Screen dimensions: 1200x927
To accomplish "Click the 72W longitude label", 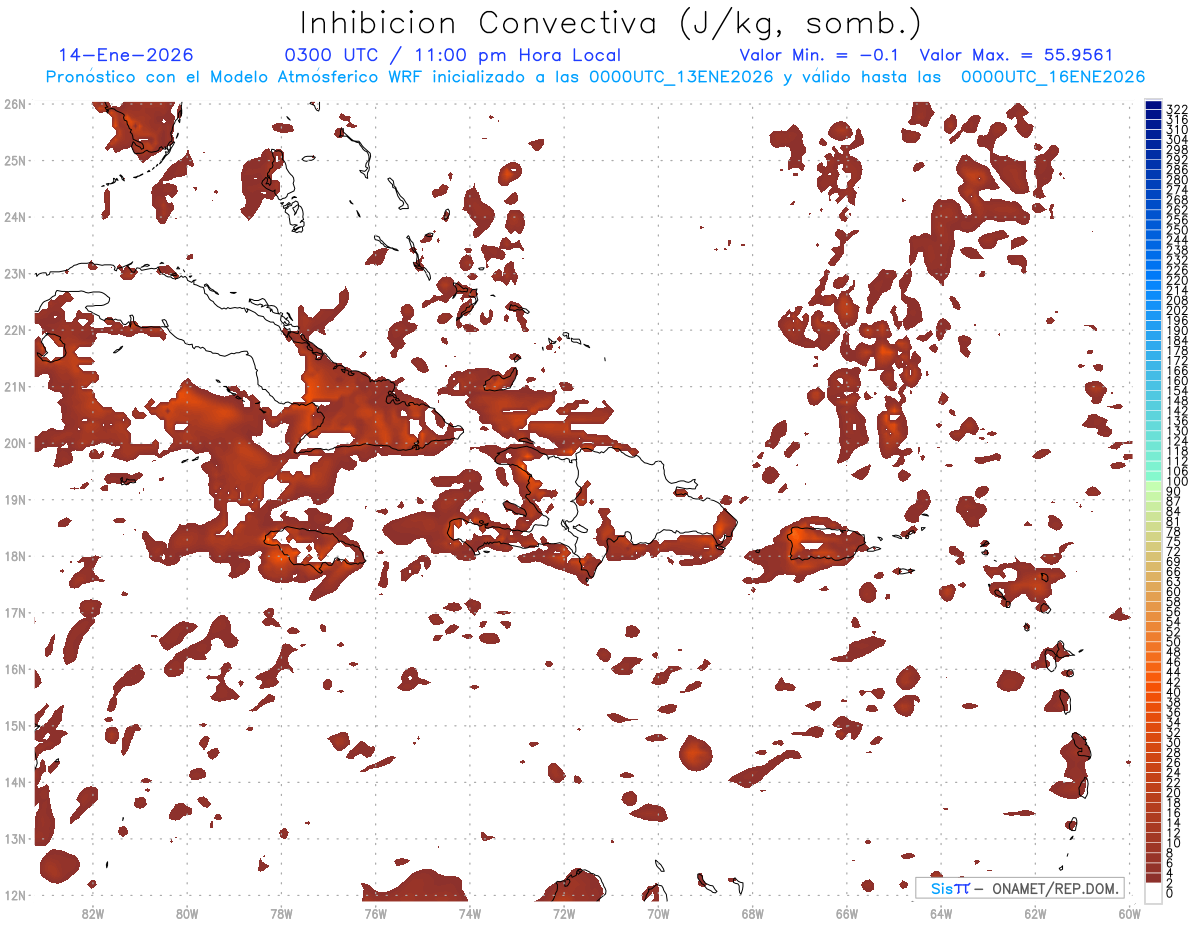I will tap(564, 912).
